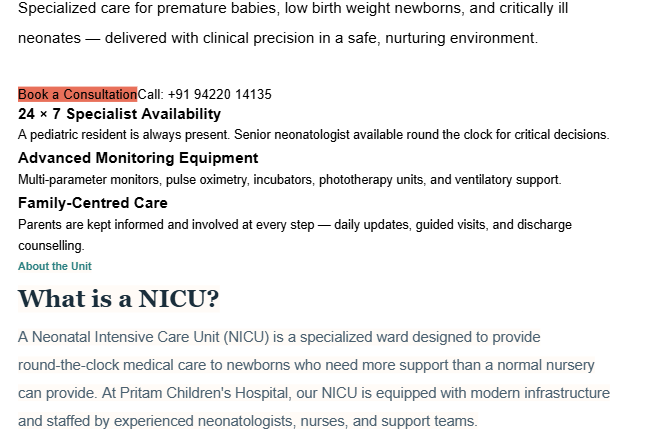Click the round-the-clock medical care line
This screenshot has width=646, height=440.
pyautogui.click(x=306, y=365)
